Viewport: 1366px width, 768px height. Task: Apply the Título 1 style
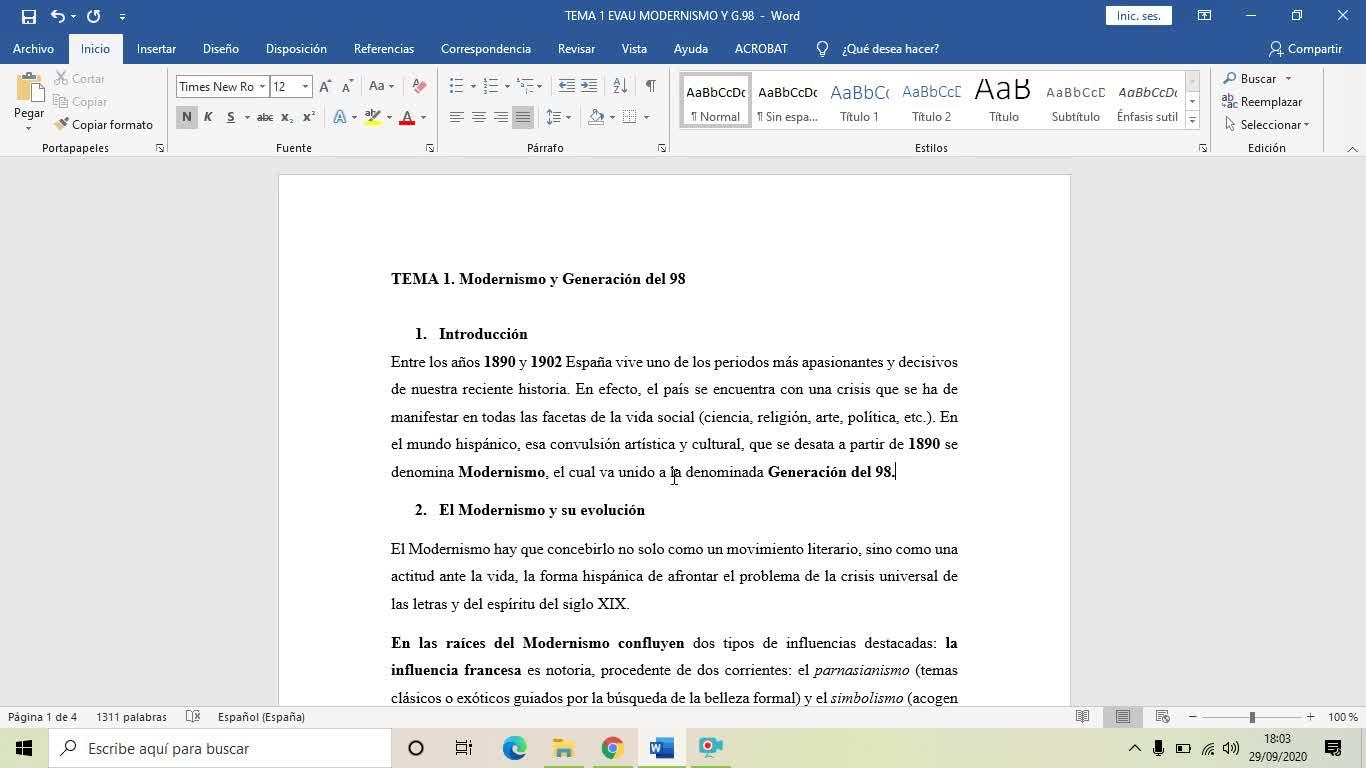click(859, 102)
